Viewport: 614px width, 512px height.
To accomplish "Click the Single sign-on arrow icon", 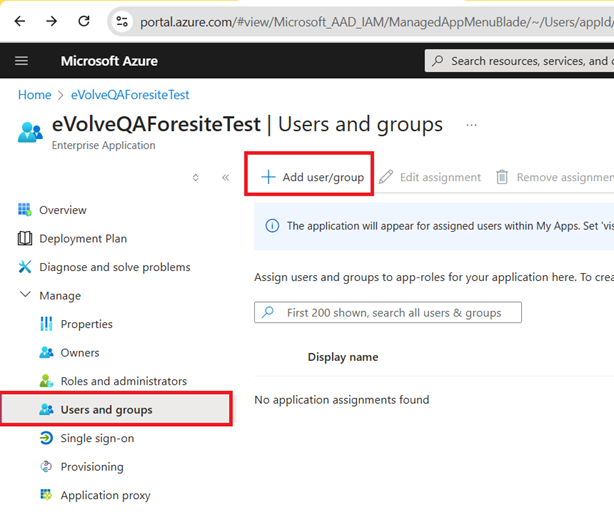I will click(46, 438).
